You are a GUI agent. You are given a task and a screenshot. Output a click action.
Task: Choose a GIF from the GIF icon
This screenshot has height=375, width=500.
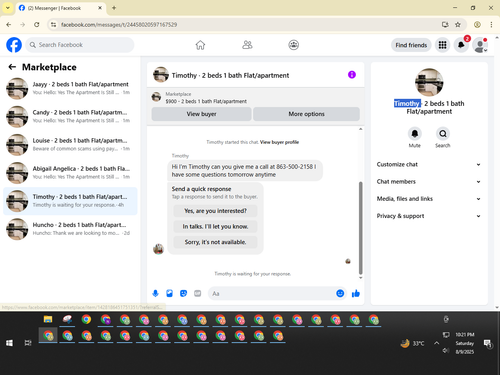[198, 293]
